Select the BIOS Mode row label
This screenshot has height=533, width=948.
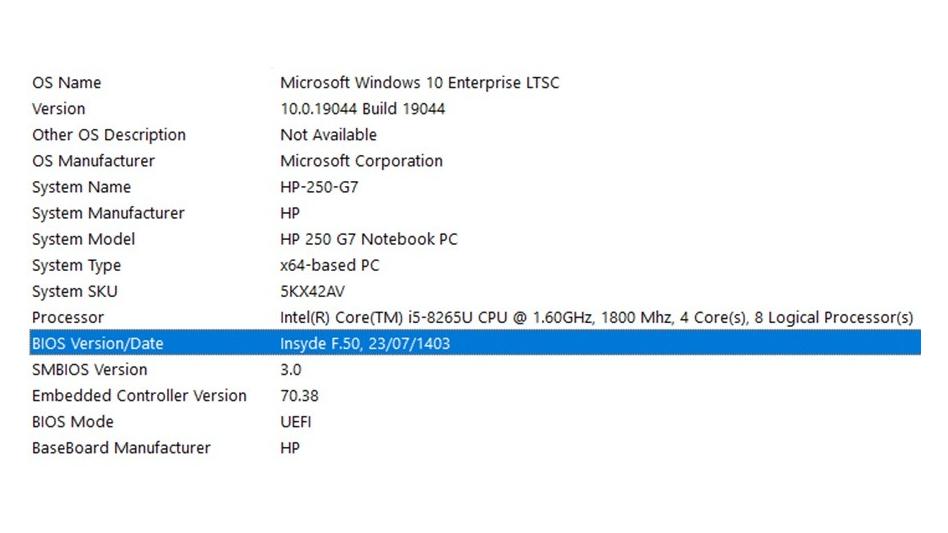coord(72,421)
